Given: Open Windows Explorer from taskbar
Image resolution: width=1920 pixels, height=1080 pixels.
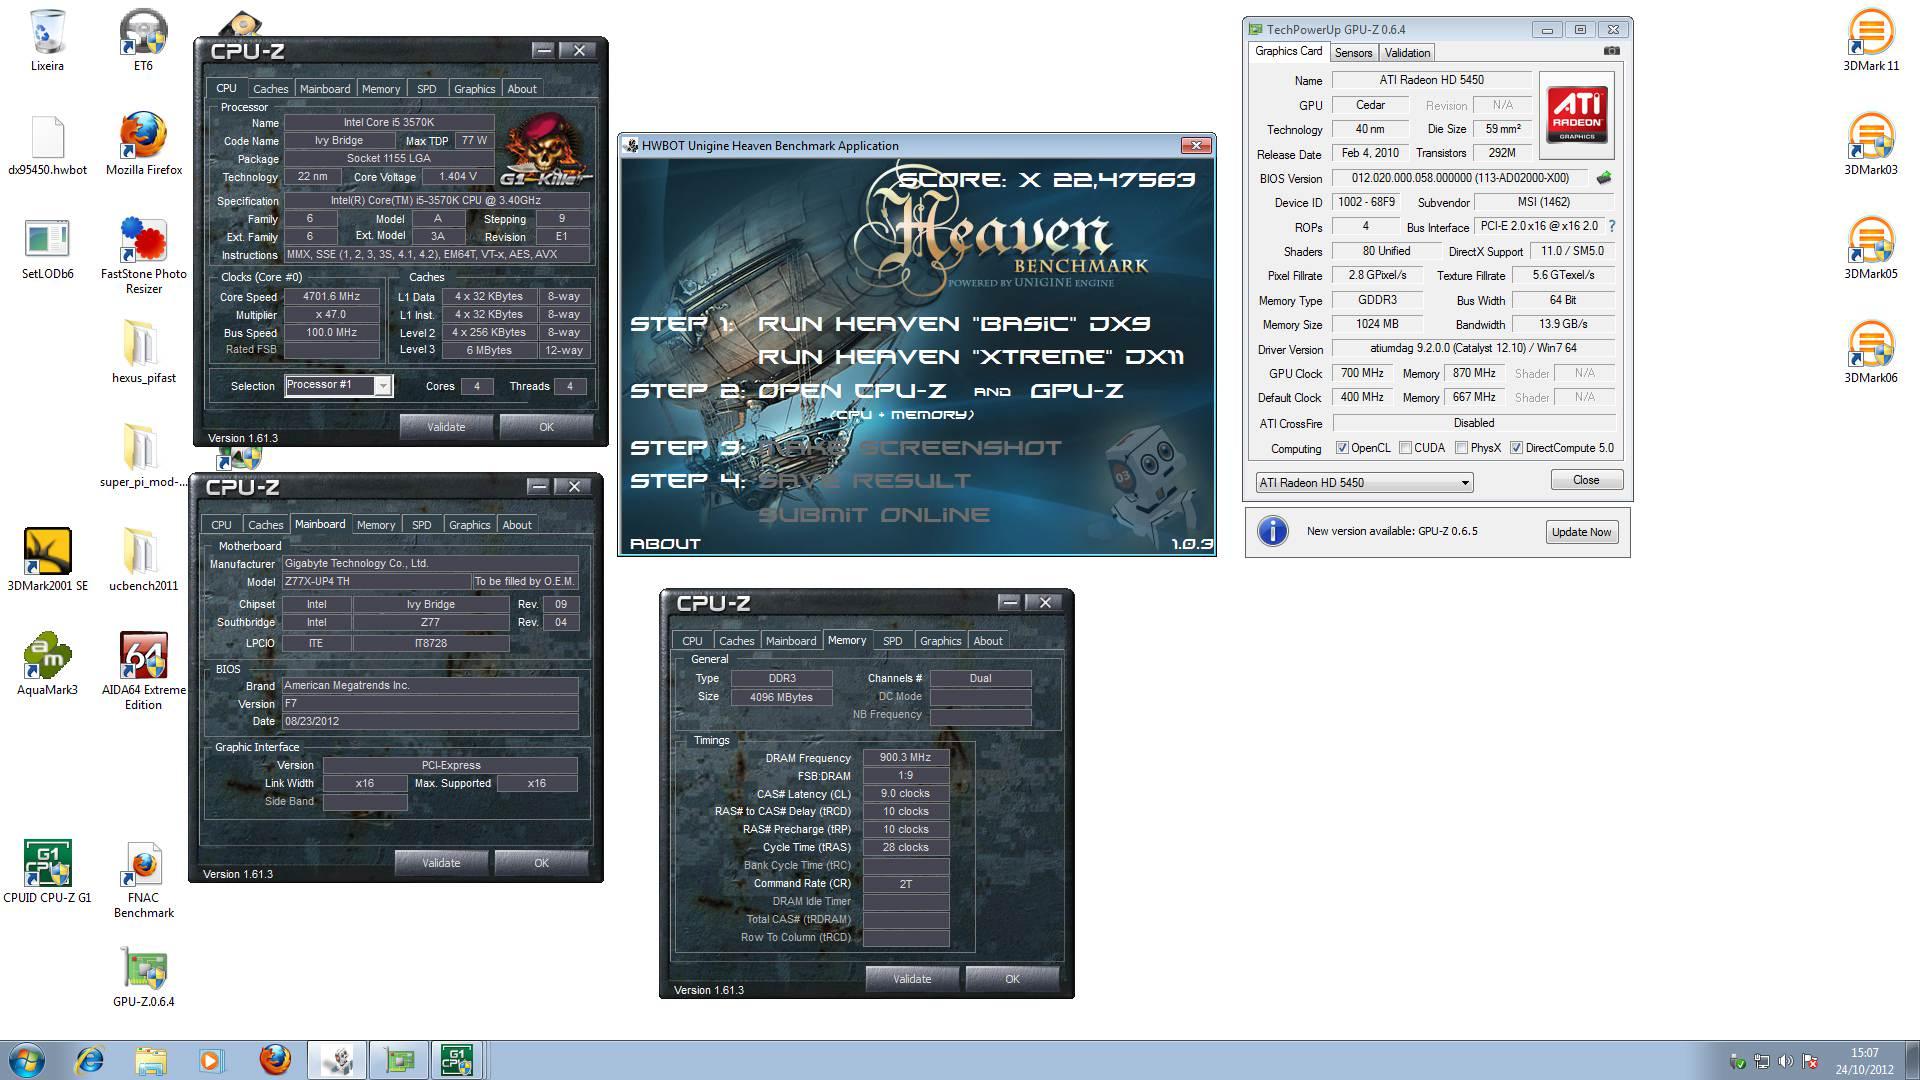Looking at the screenshot, I should tap(151, 1060).
